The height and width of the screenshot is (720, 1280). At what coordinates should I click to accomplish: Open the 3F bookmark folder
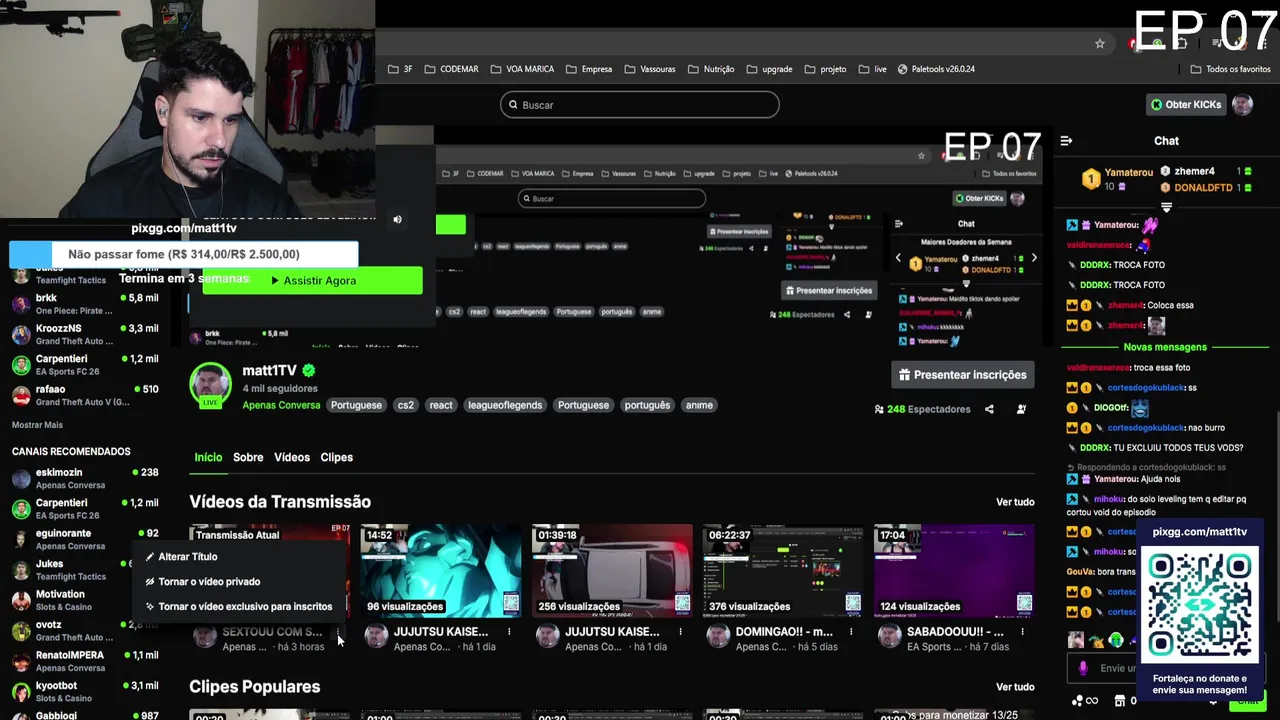400,69
